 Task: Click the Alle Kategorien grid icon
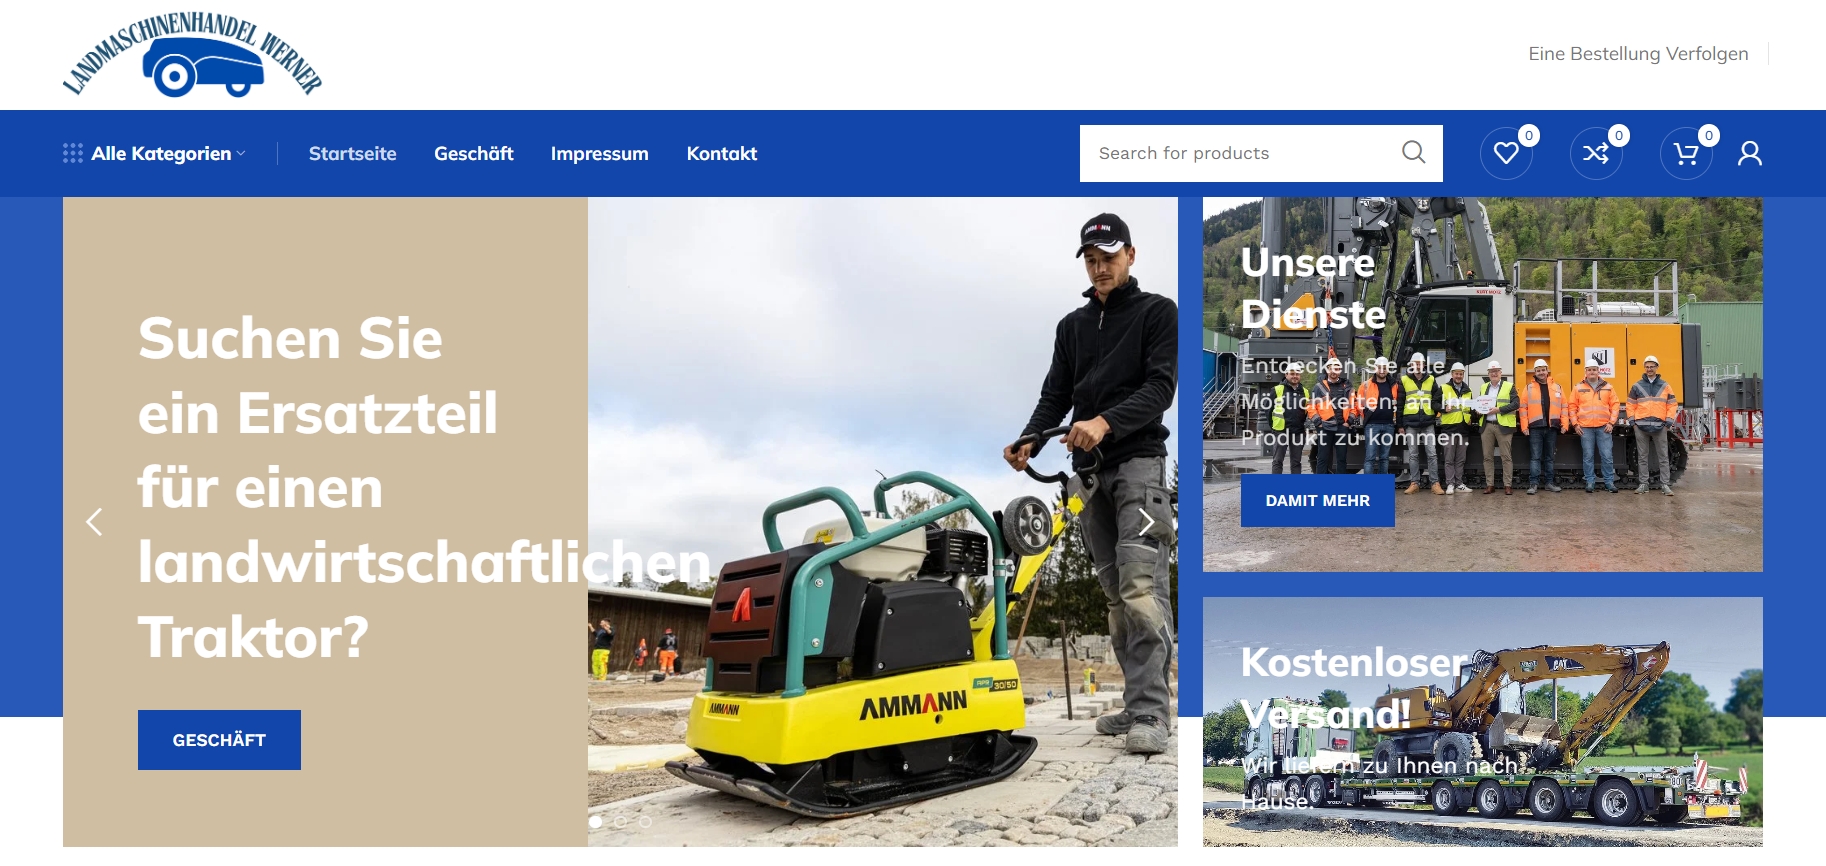pos(73,153)
